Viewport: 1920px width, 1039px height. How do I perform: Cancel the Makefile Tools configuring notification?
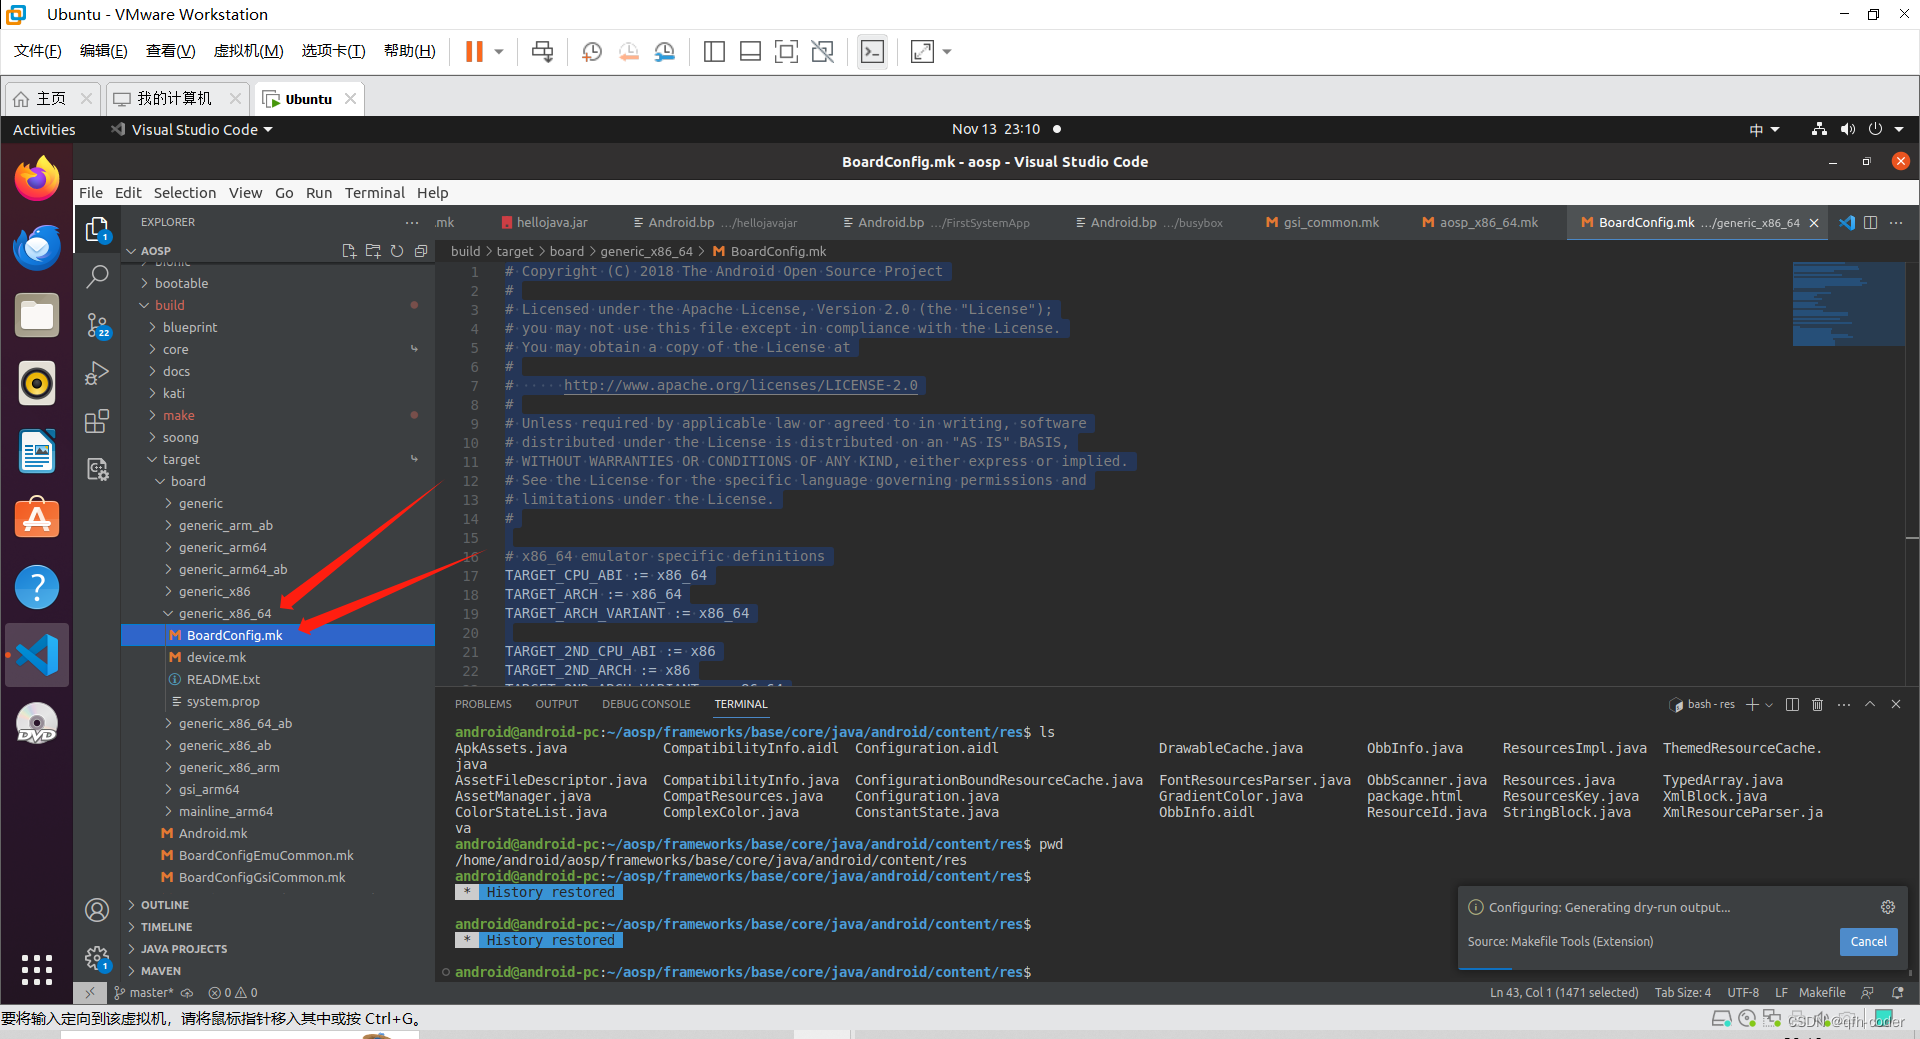tap(1868, 941)
